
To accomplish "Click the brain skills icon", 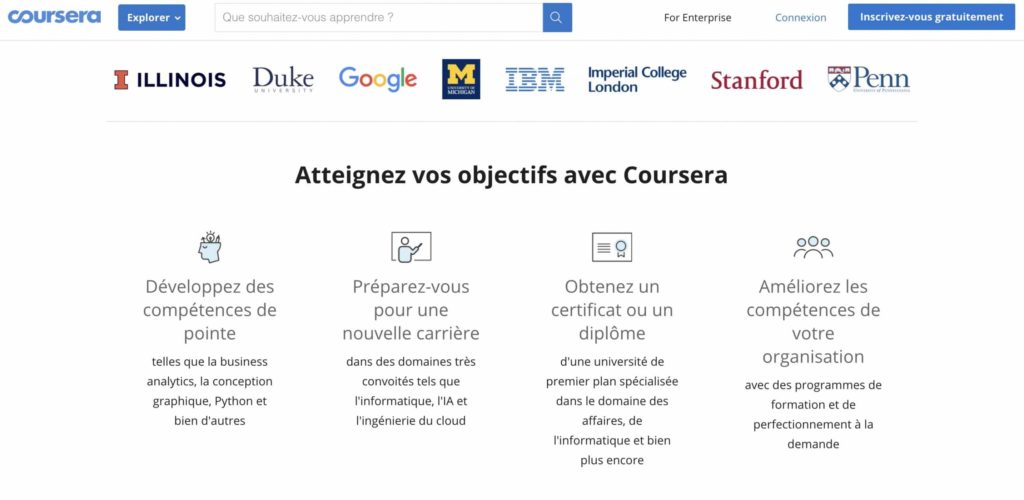I will (x=210, y=247).
